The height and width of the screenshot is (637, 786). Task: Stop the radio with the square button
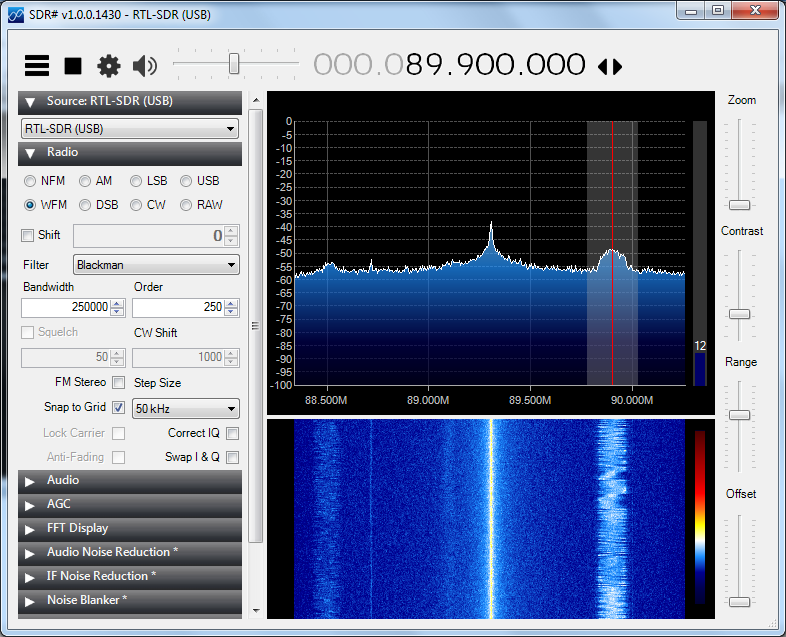73,66
